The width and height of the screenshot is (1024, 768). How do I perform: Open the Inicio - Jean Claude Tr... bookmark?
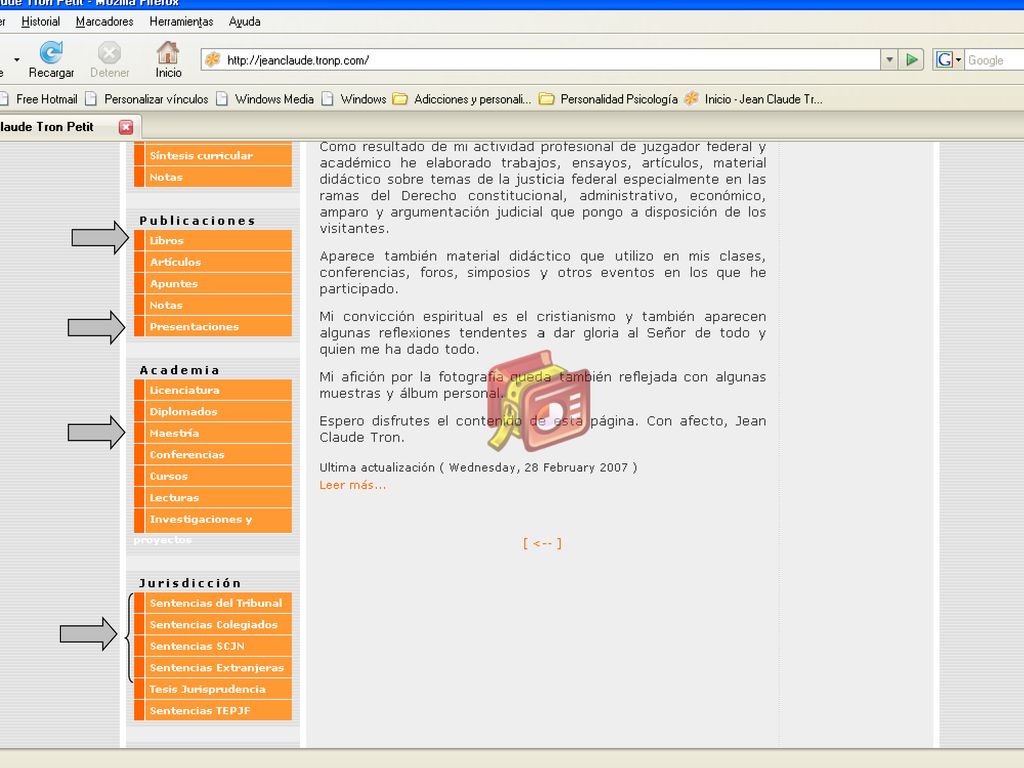(753, 99)
